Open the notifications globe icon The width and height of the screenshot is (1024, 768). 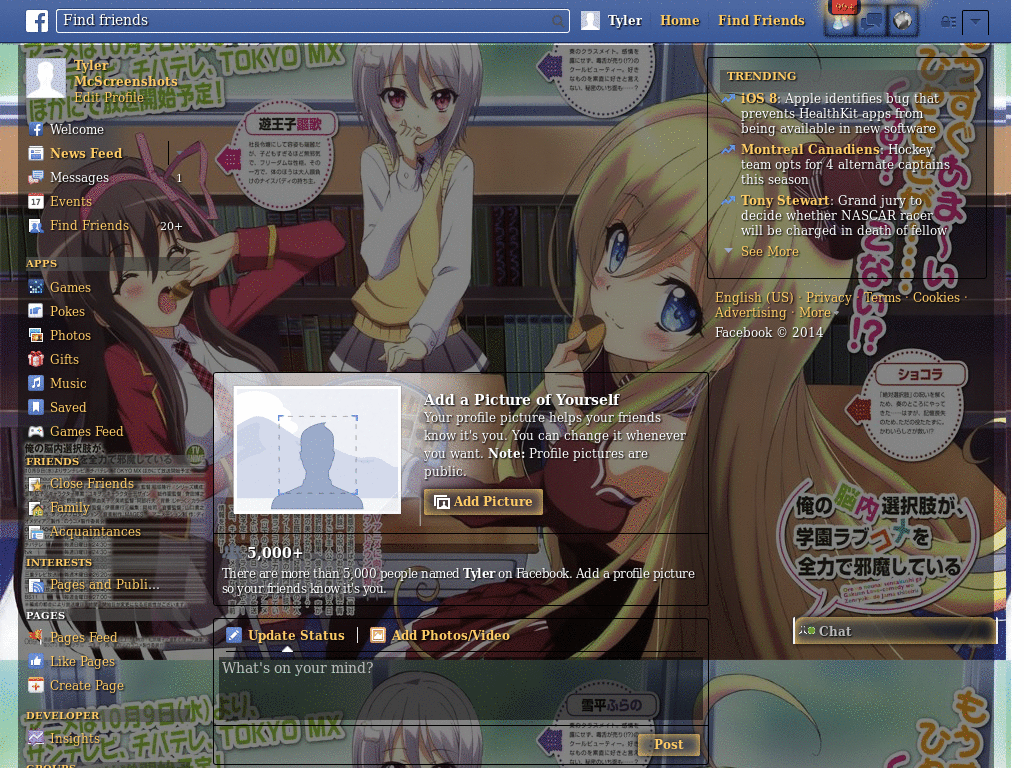(x=903, y=22)
